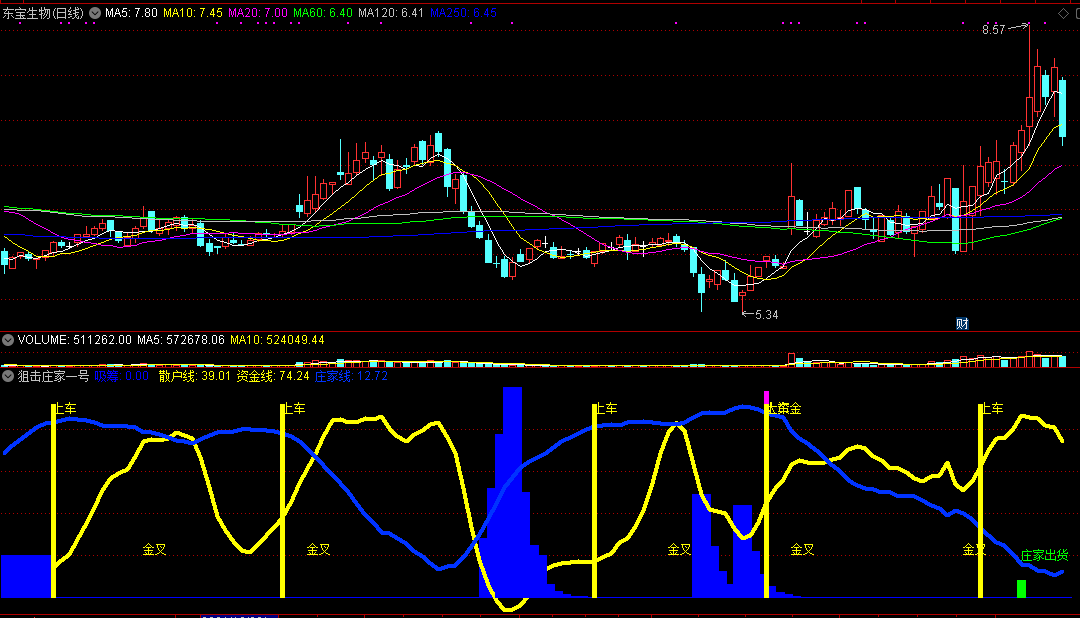Select the MA10: 7.45 label
1080x618 pixels.
[x=193, y=13]
